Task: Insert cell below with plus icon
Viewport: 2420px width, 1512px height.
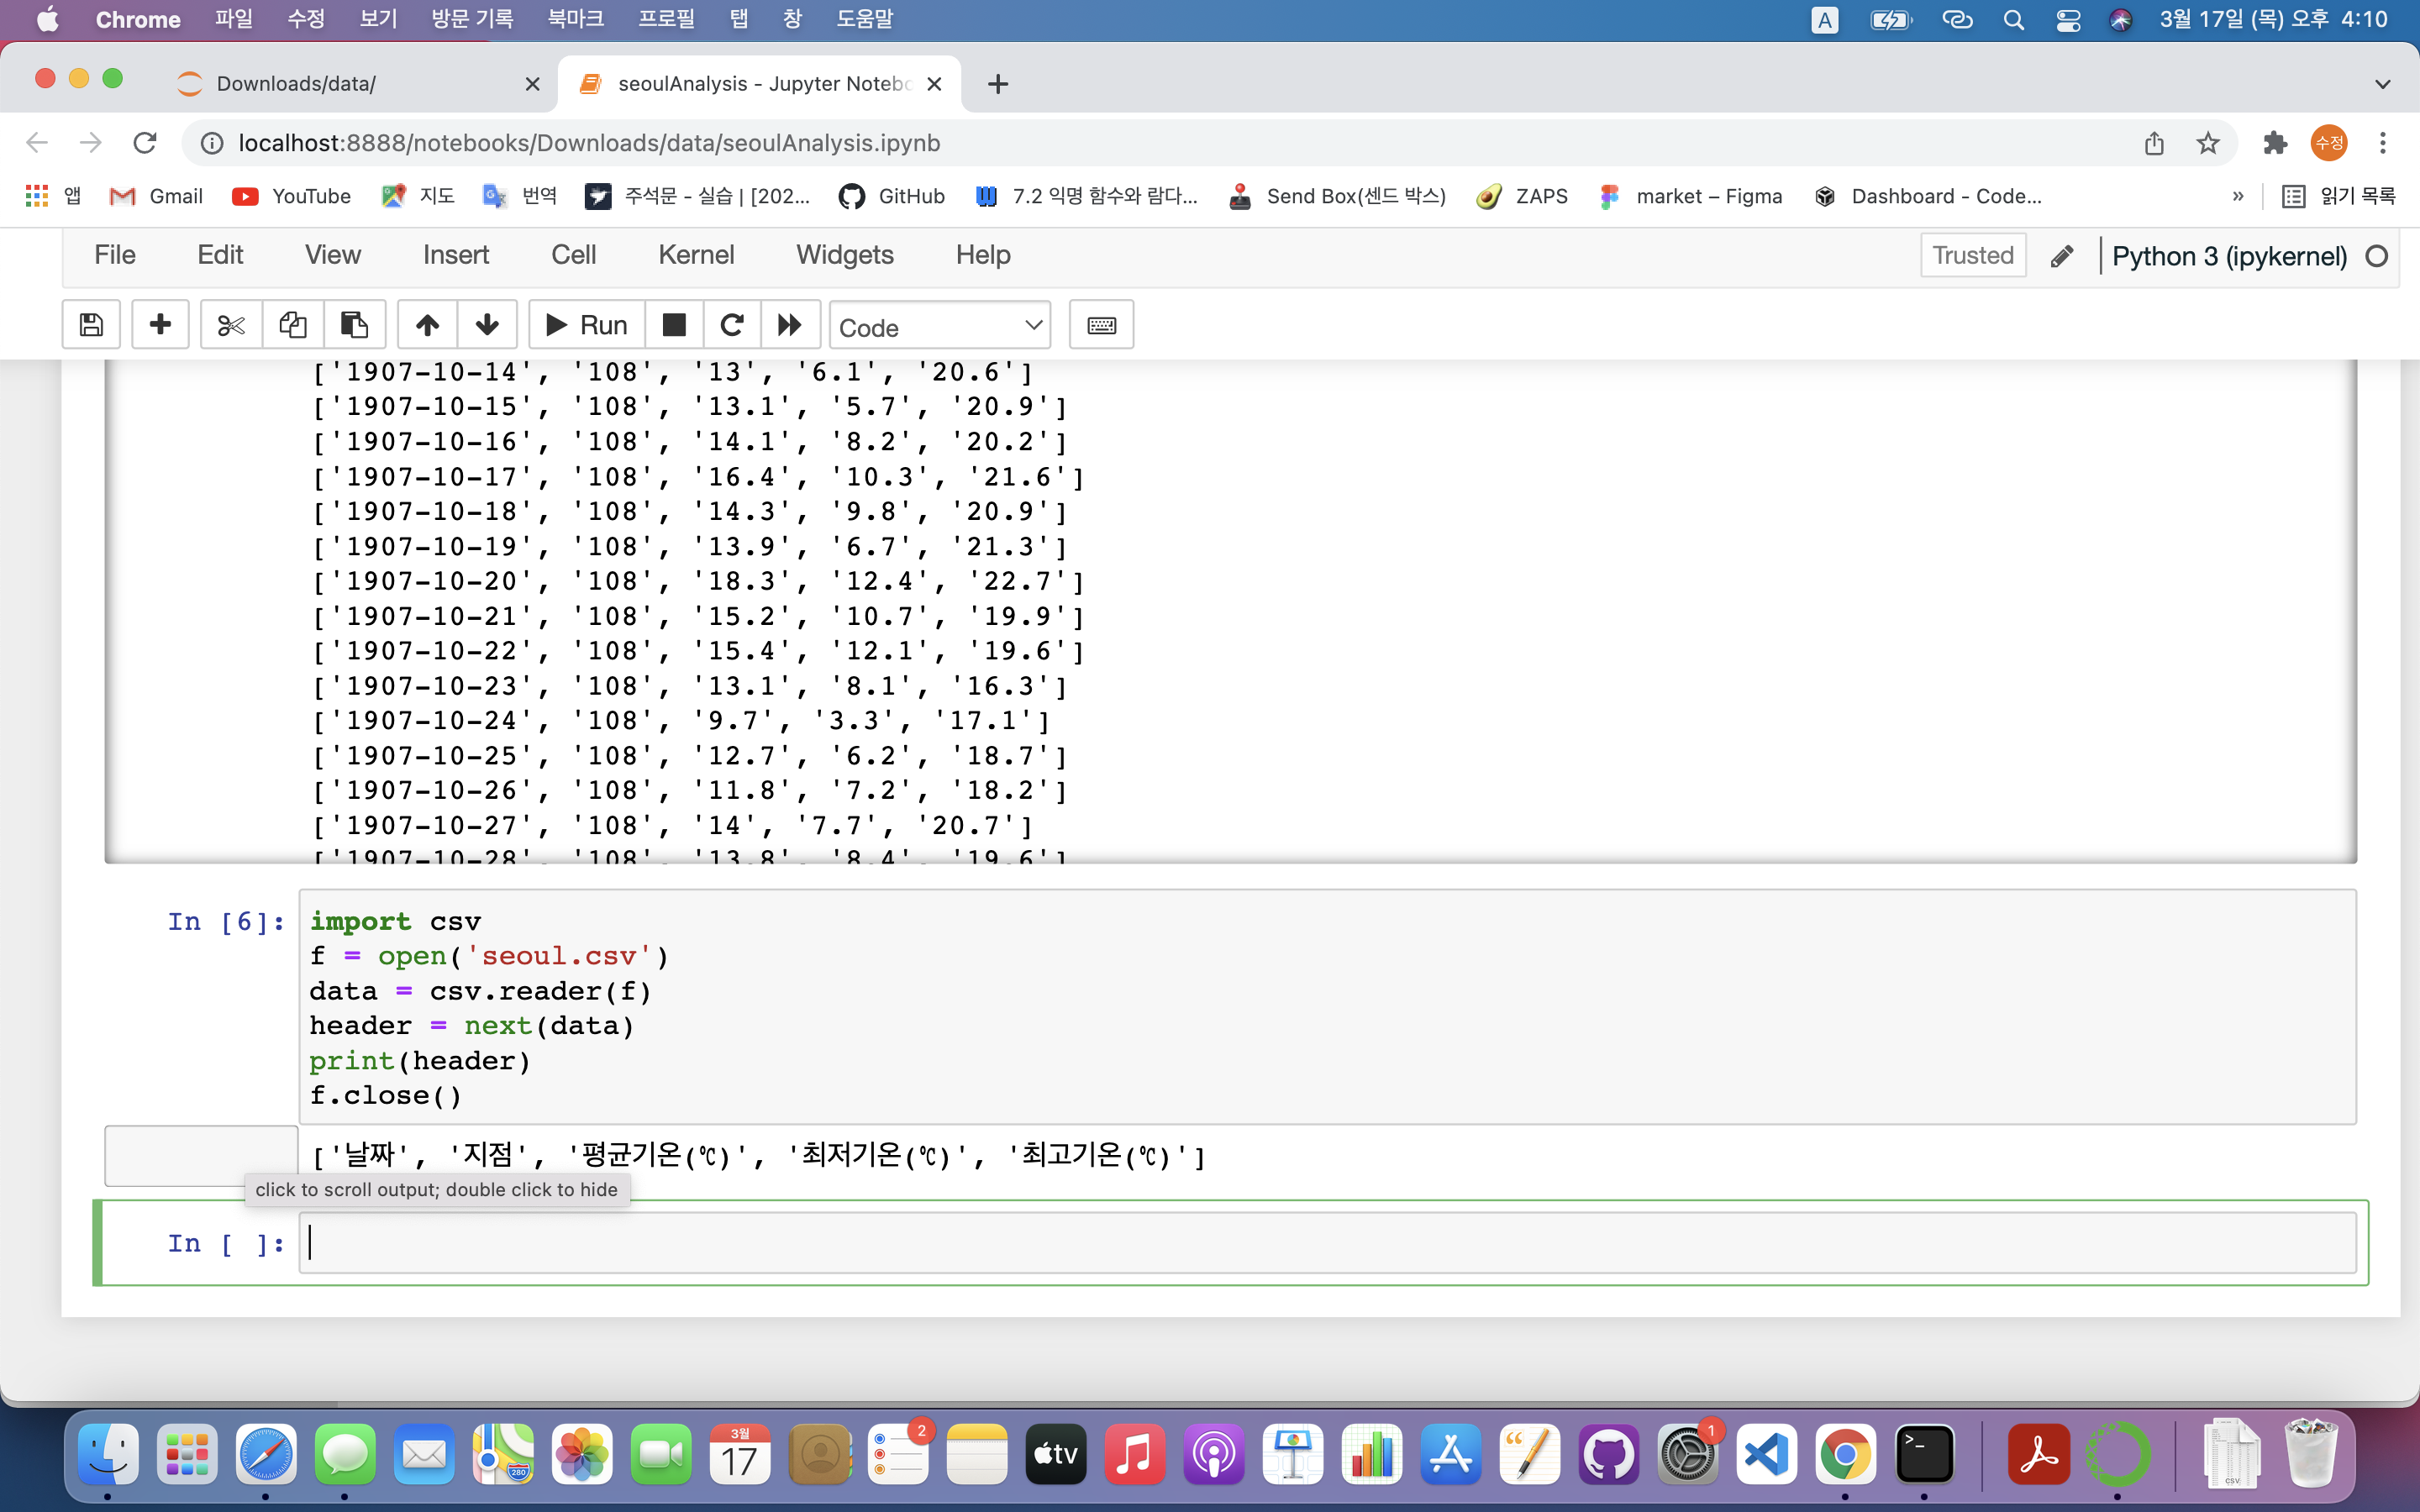Action: click(x=160, y=325)
